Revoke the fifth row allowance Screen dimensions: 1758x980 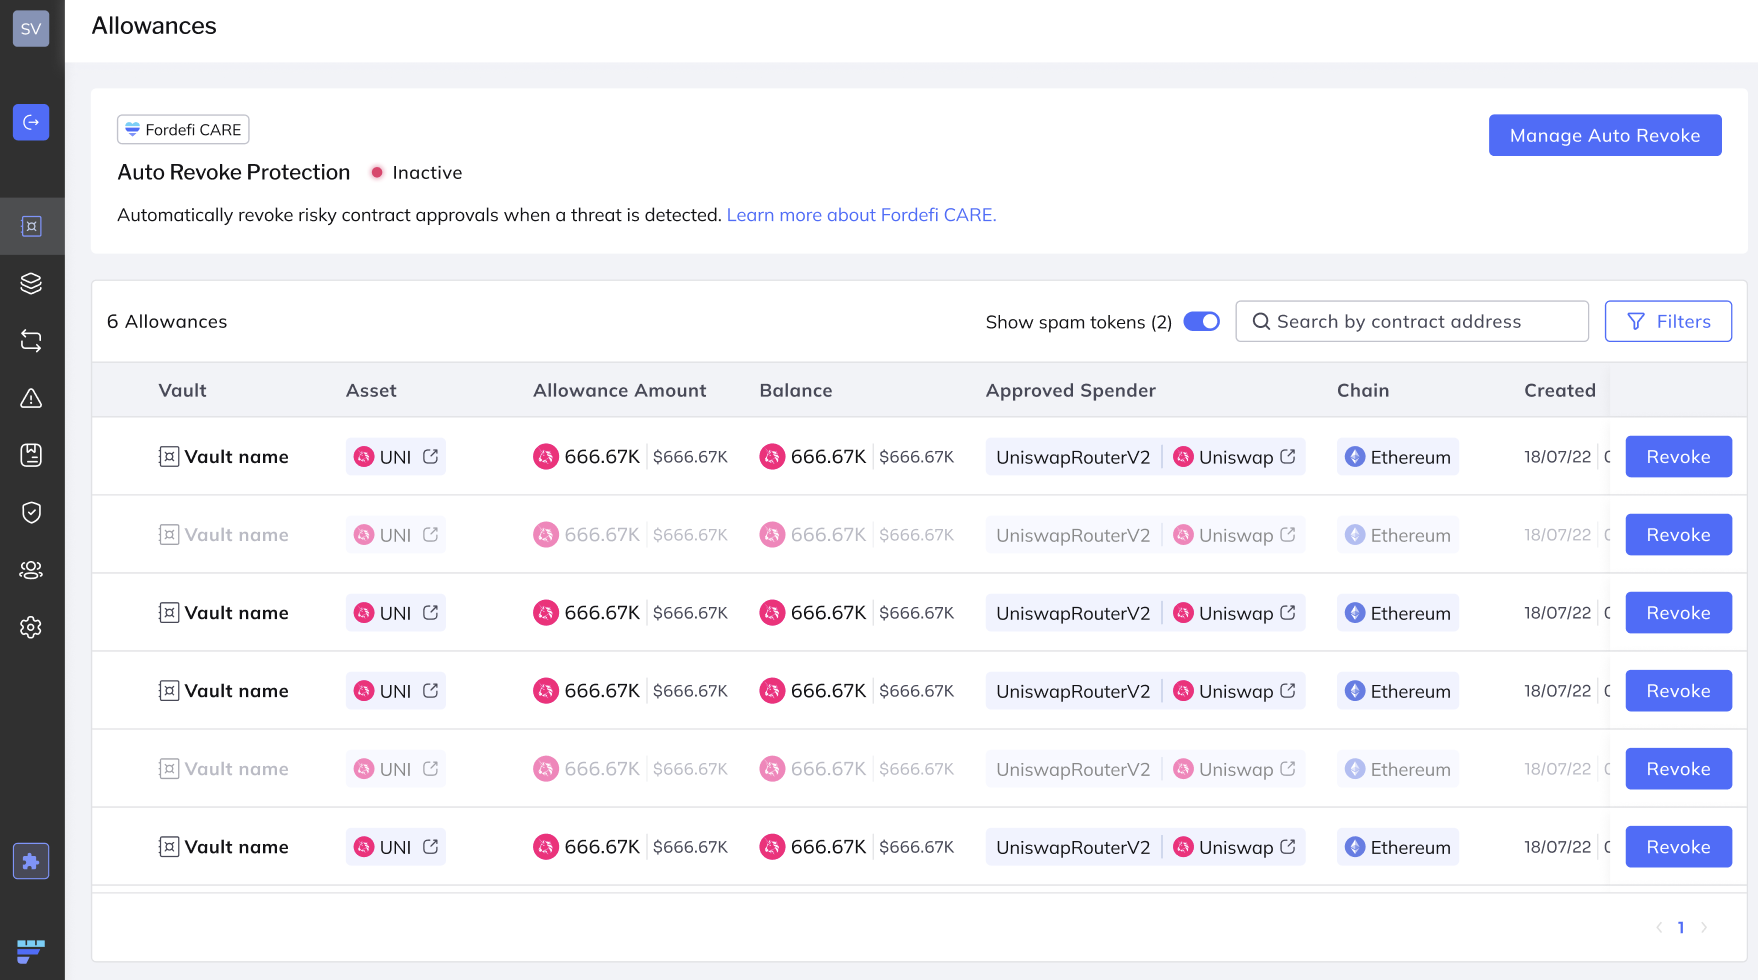(1678, 769)
